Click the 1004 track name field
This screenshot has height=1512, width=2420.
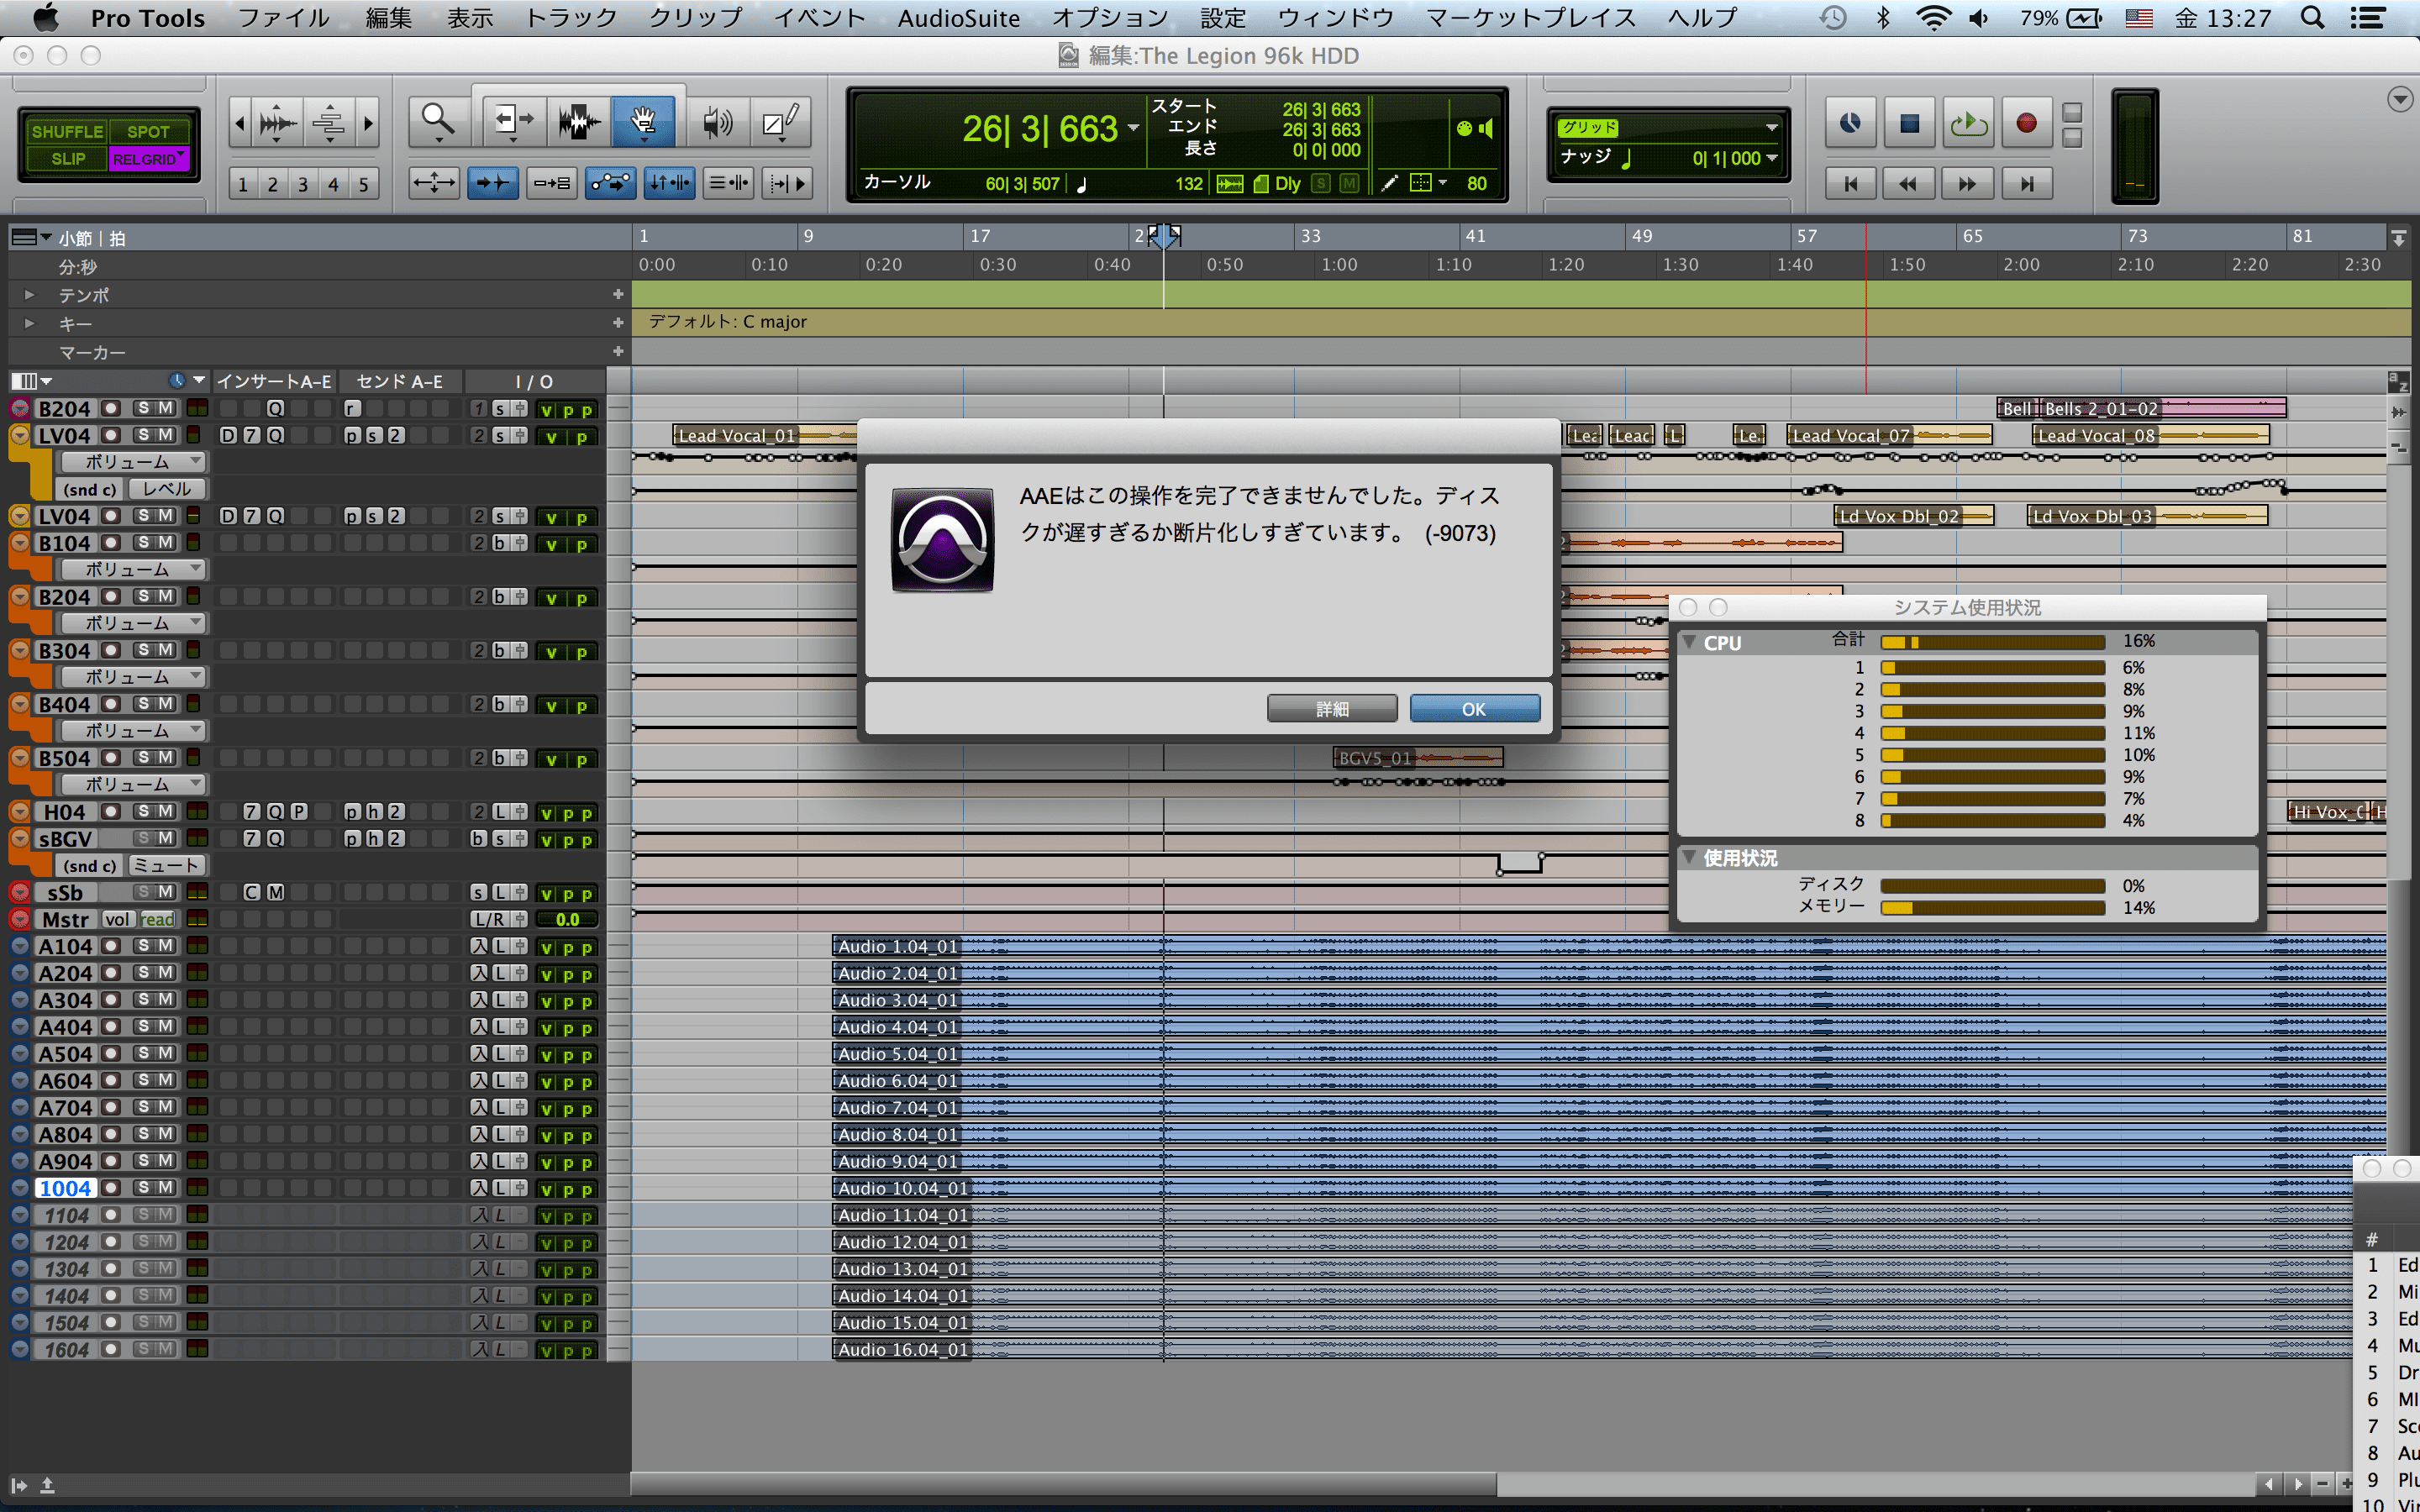[66, 1188]
